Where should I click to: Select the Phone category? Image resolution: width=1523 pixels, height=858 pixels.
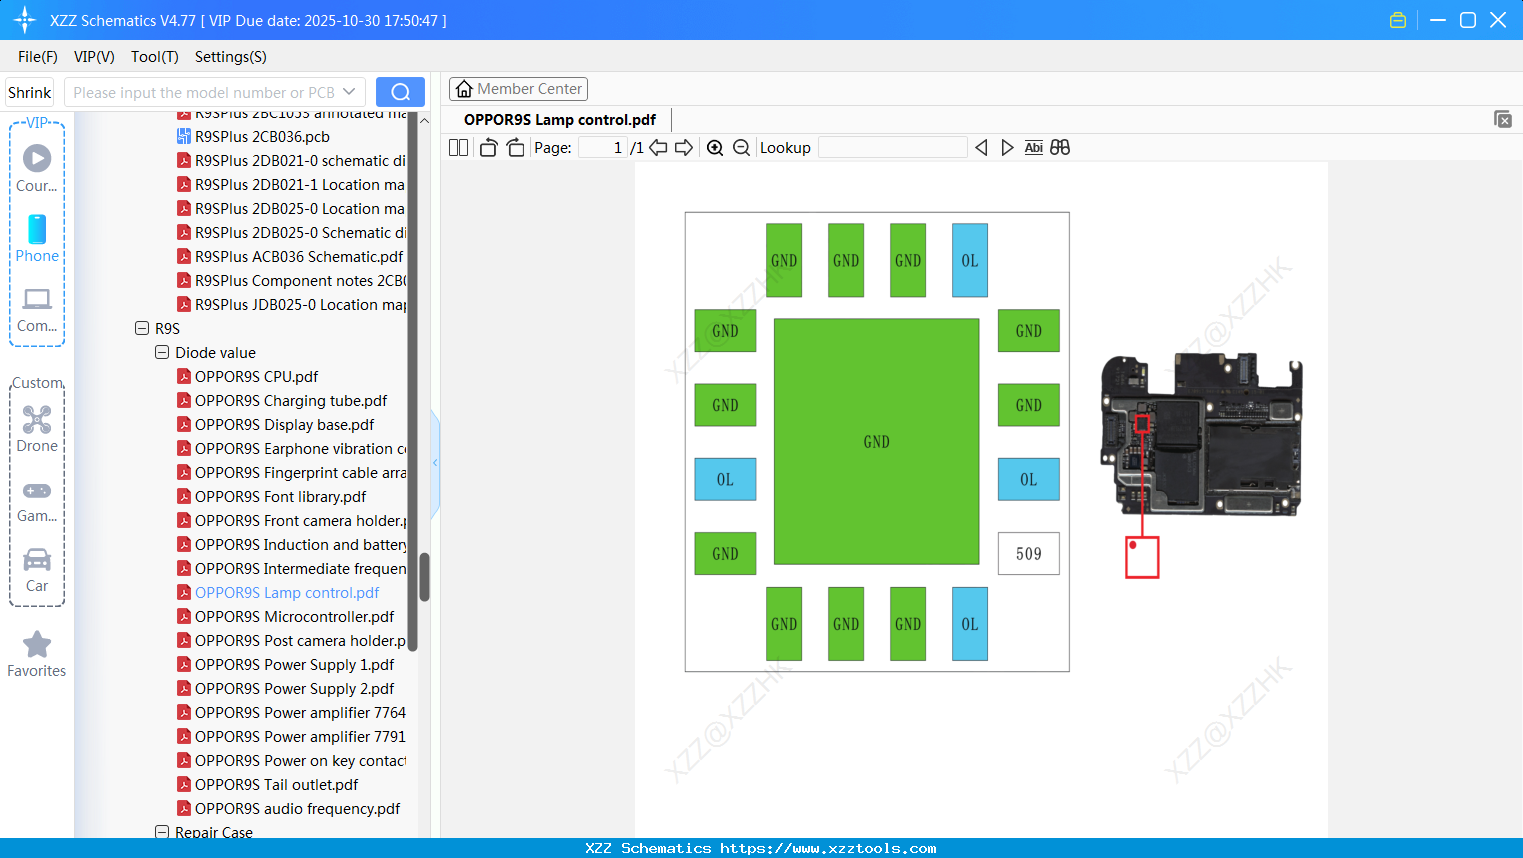pos(37,239)
